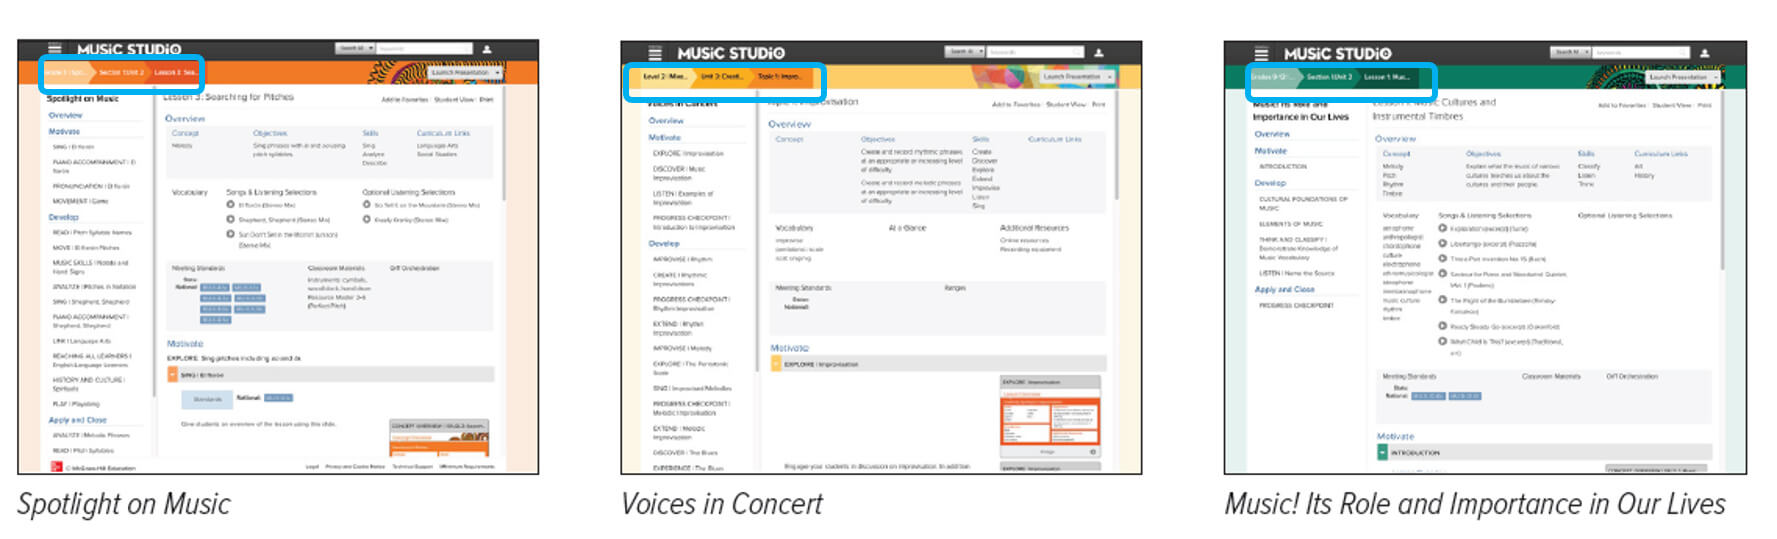
Task: Click Apply and Close link in Music! Its Role window
Action: click(1285, 289)
